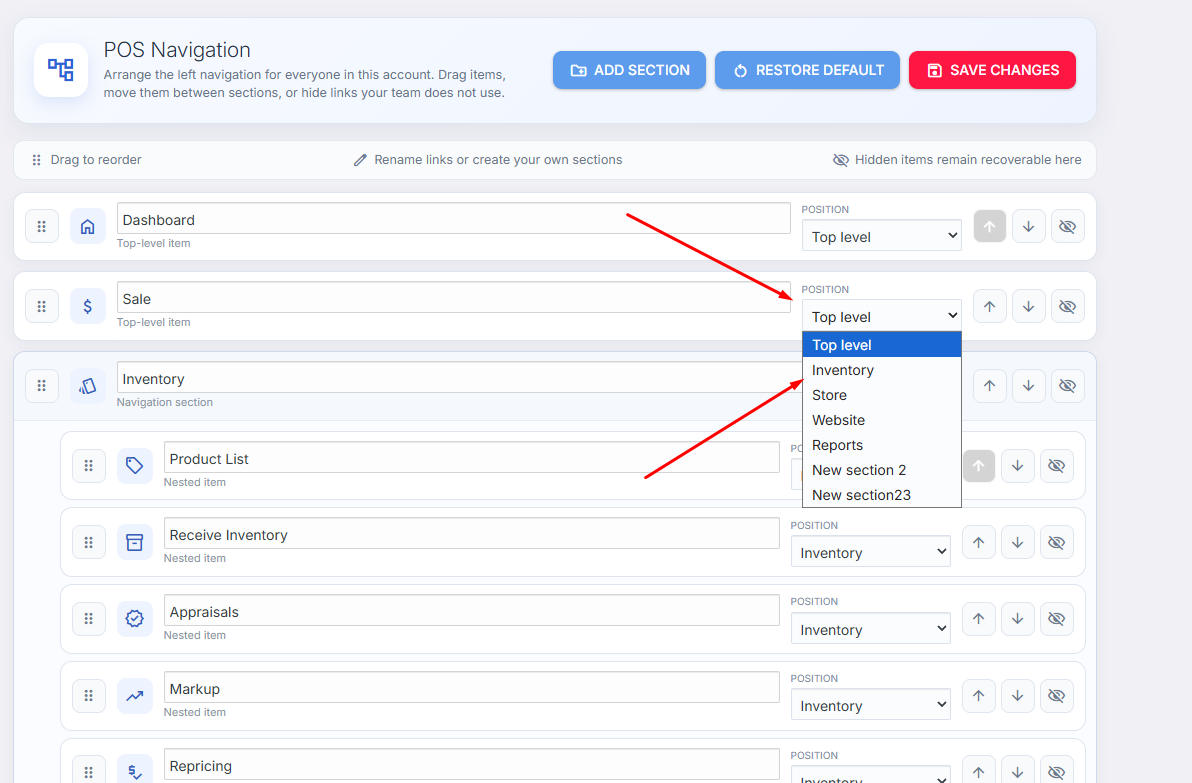Hide the Product List item

pos(1057,465)
